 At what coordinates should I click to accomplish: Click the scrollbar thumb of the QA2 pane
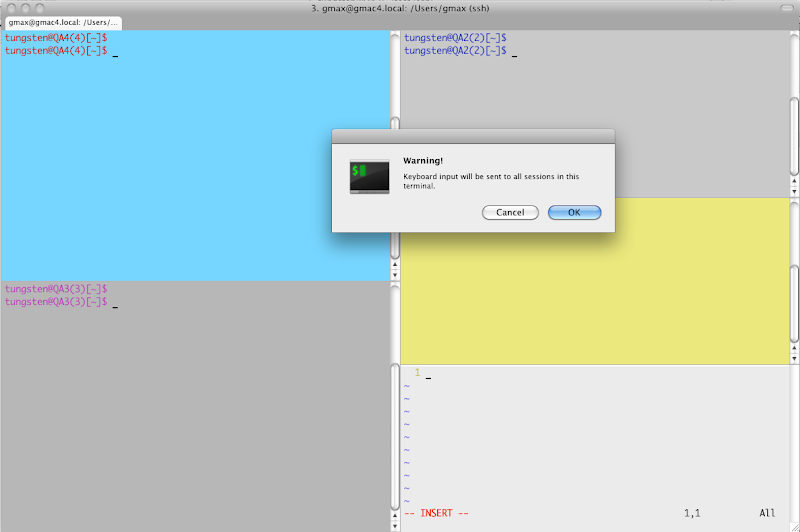[794, 136]
